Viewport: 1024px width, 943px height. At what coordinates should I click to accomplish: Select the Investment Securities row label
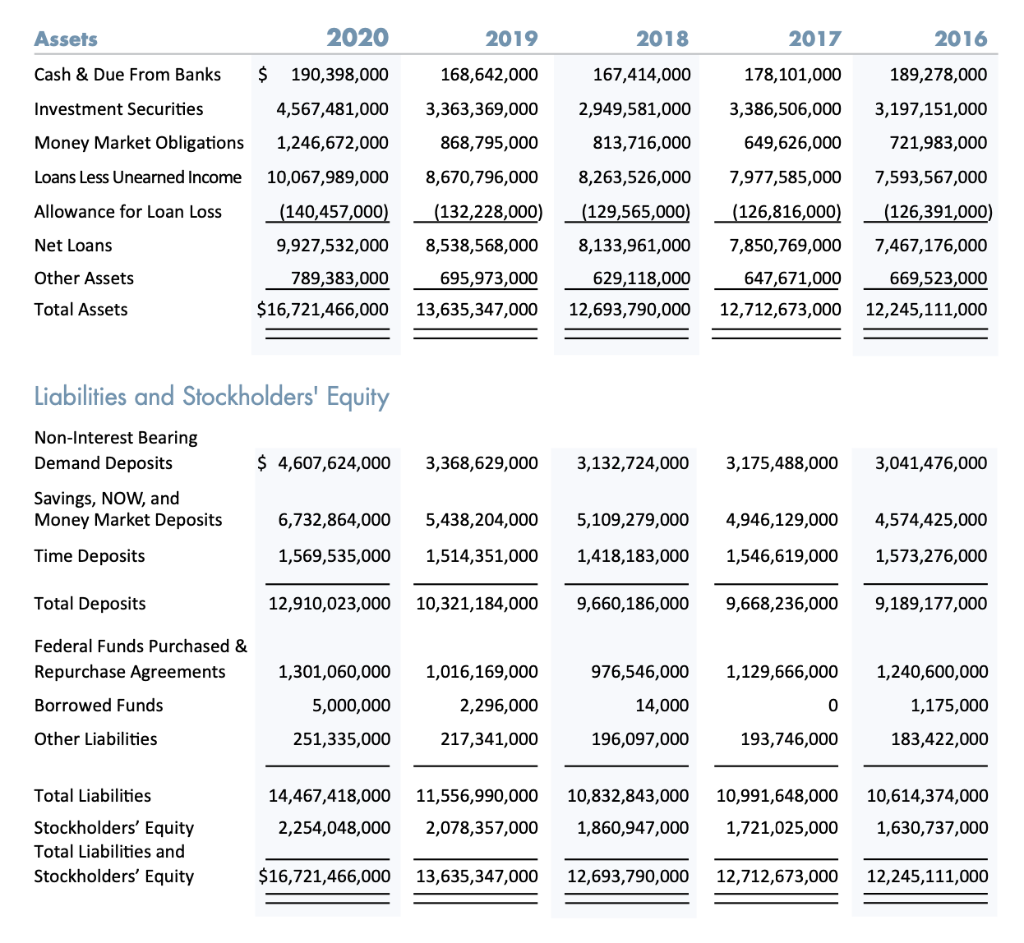click(118, 109)
